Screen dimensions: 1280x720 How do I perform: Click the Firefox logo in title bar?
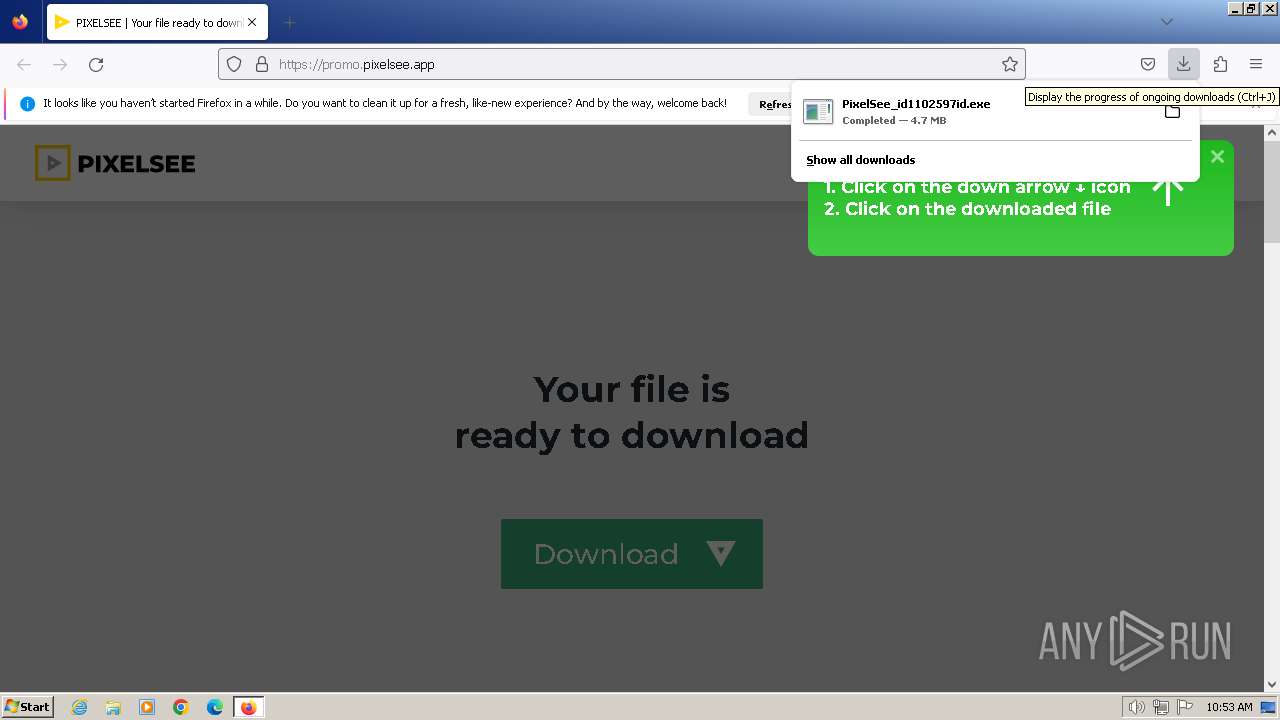coord(20,22)
